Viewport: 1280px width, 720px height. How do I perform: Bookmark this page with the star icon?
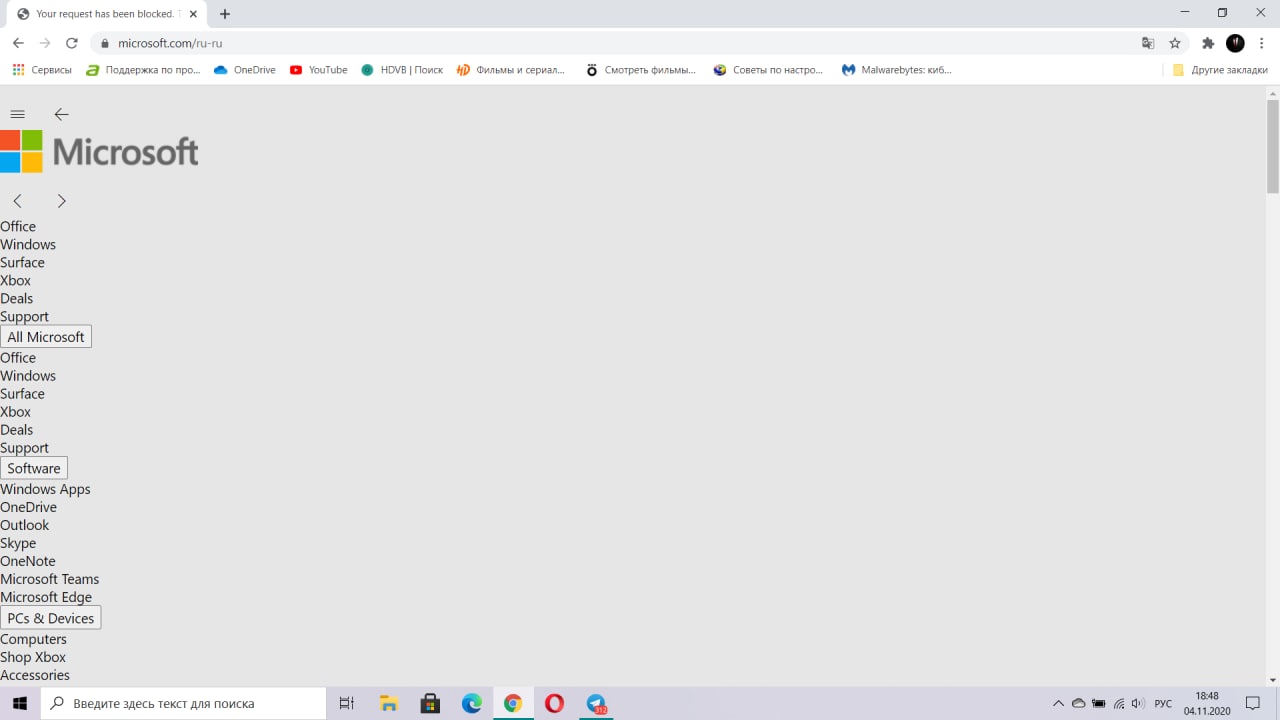1175,43
